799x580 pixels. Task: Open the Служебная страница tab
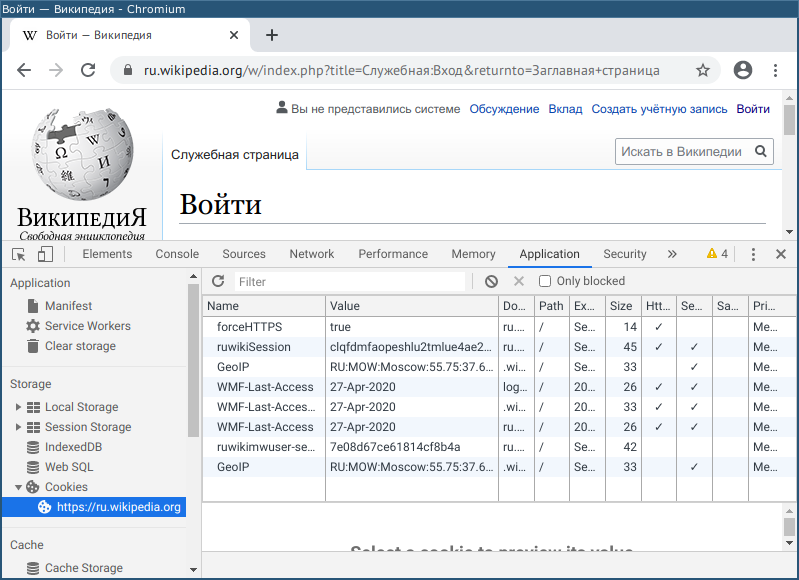(234, 154)
